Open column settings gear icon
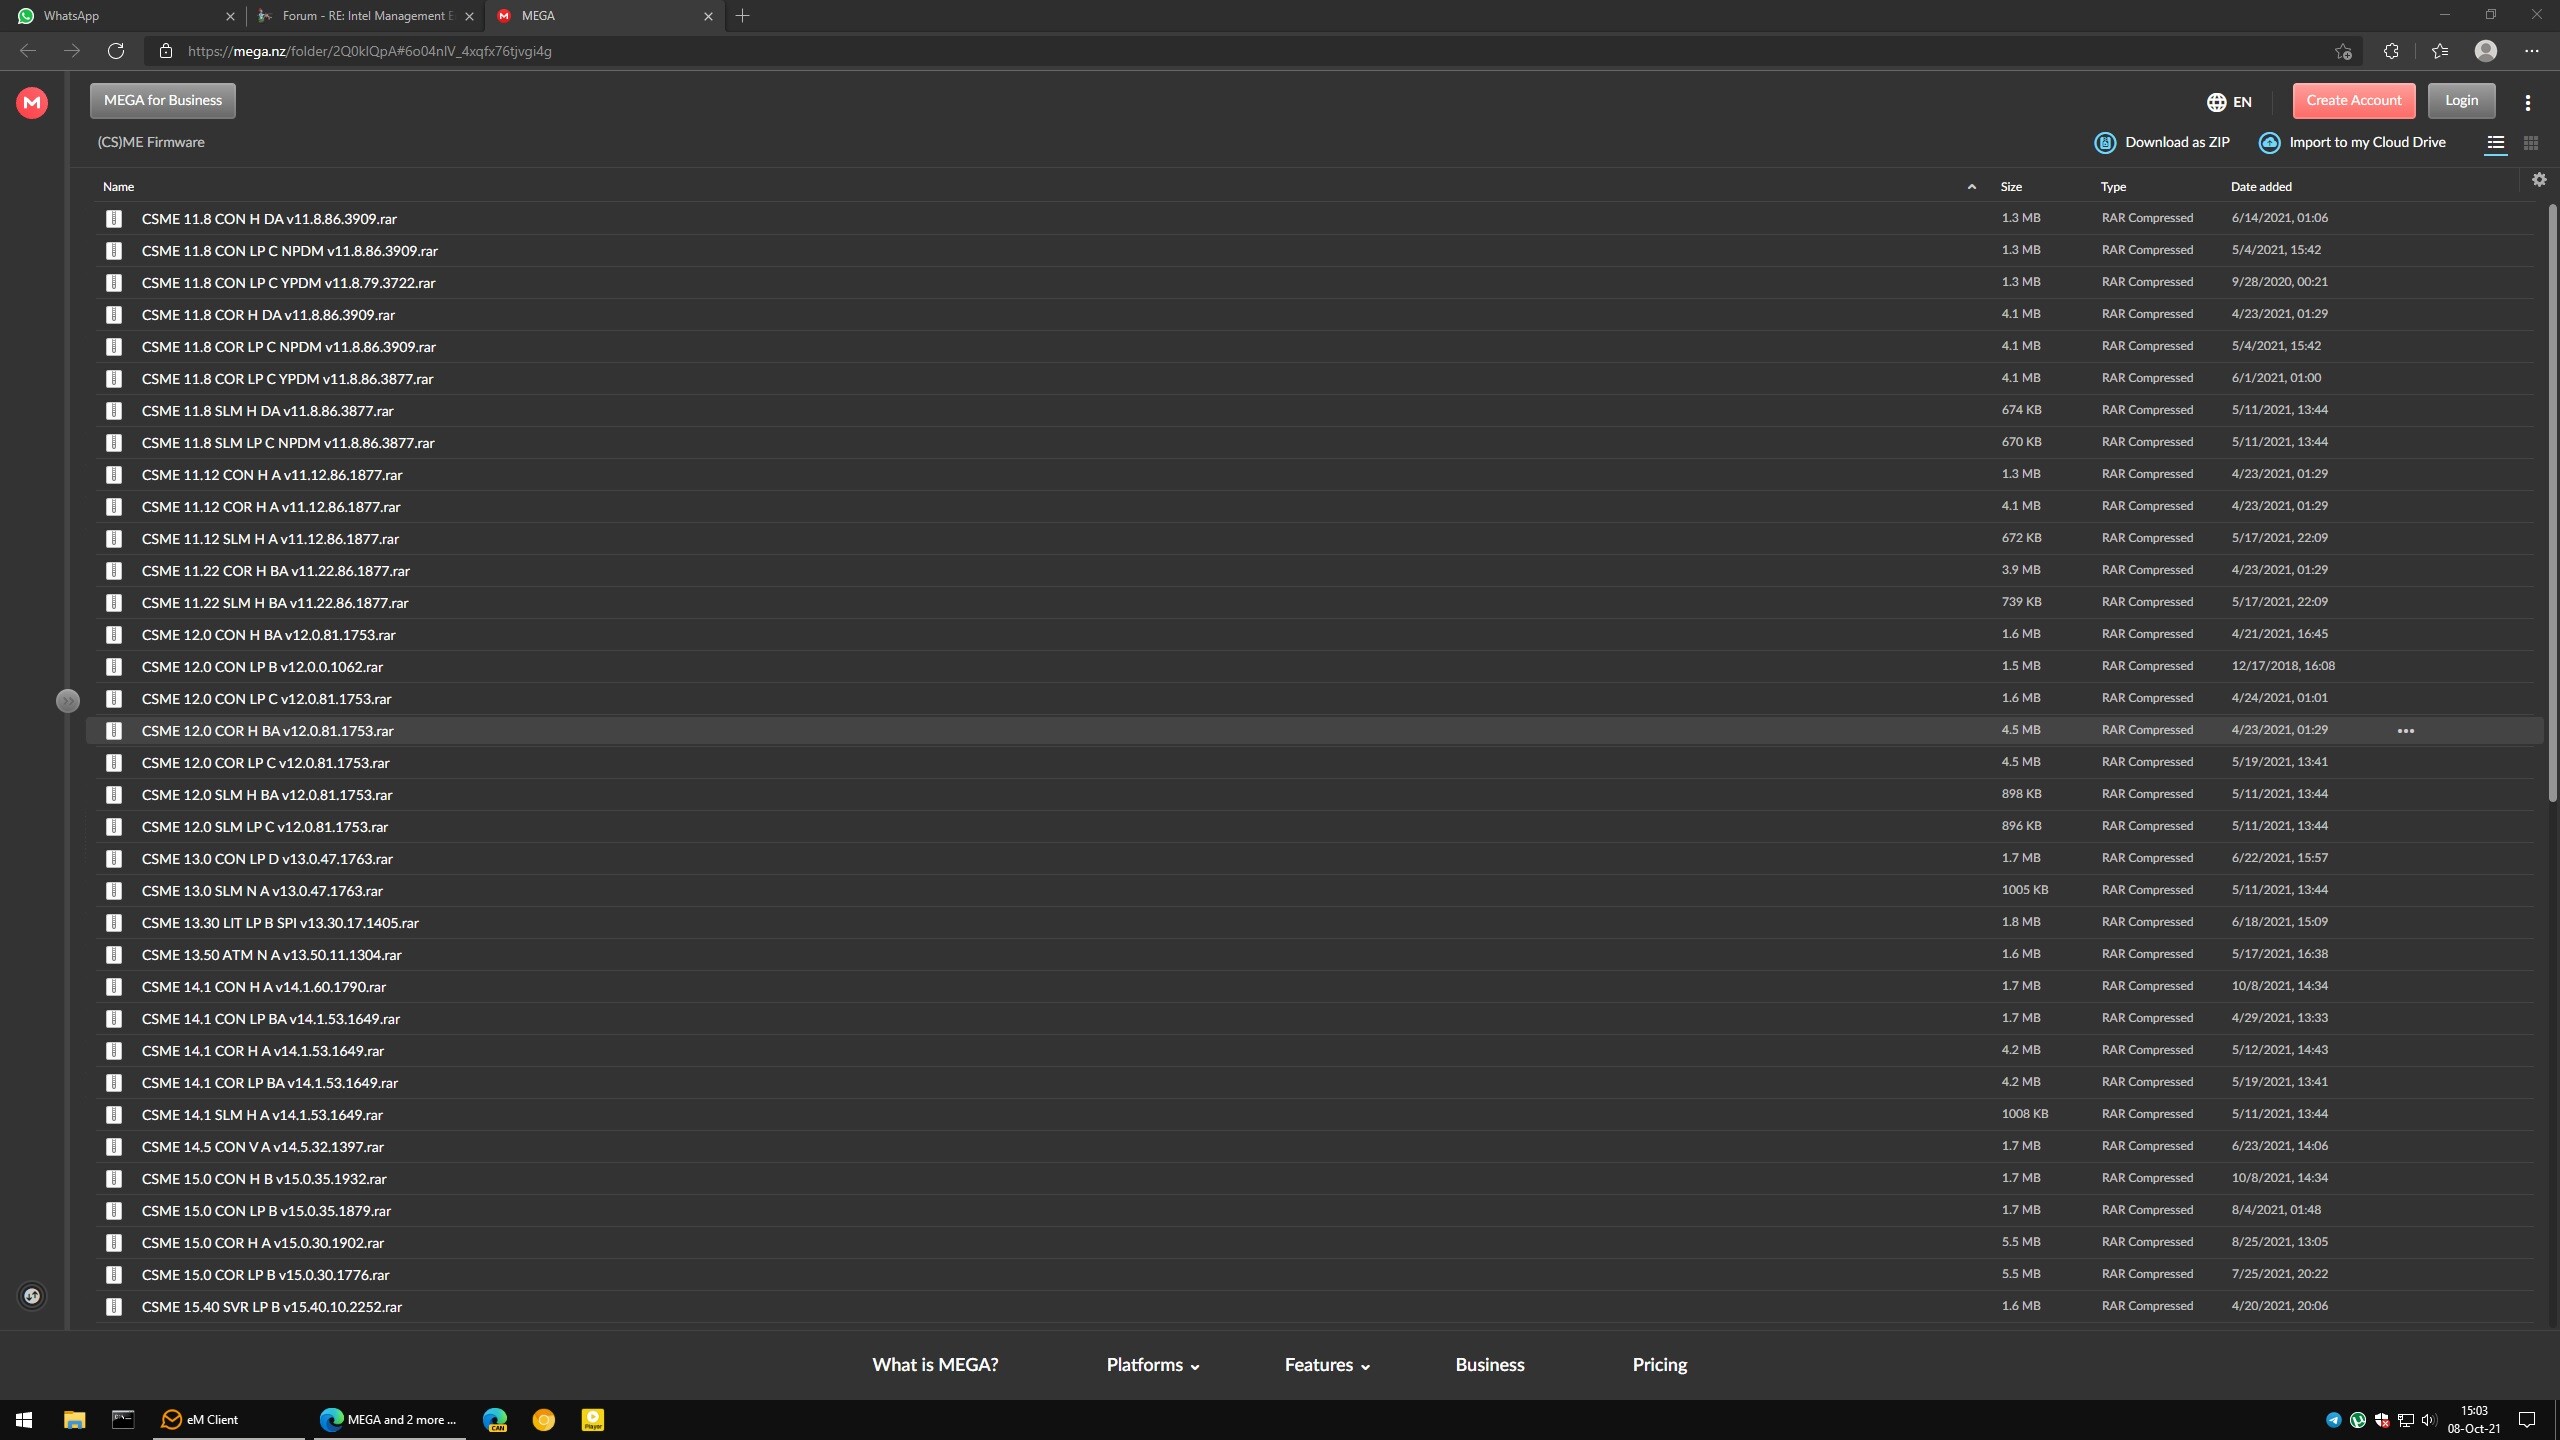 point(2539,180)
